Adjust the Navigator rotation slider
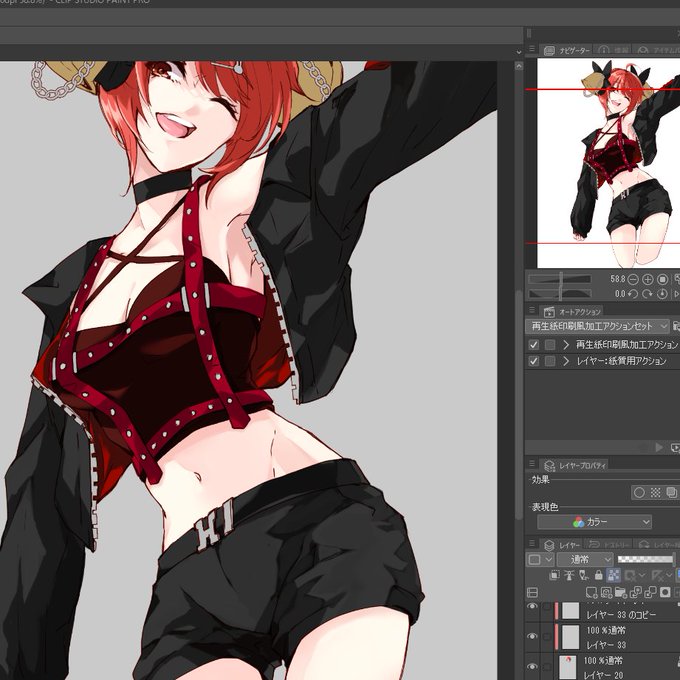Screen dimensions: 680x680 coord(560,294)
